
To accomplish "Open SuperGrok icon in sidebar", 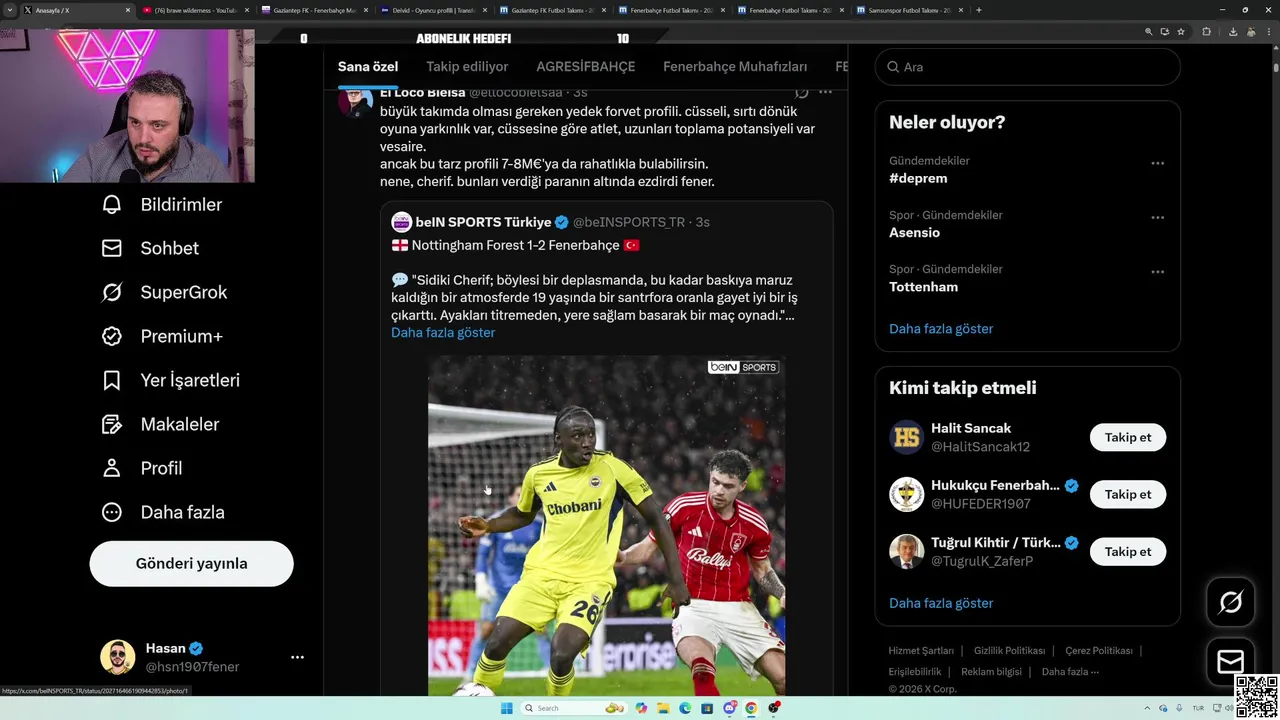I will pos(112,292).
